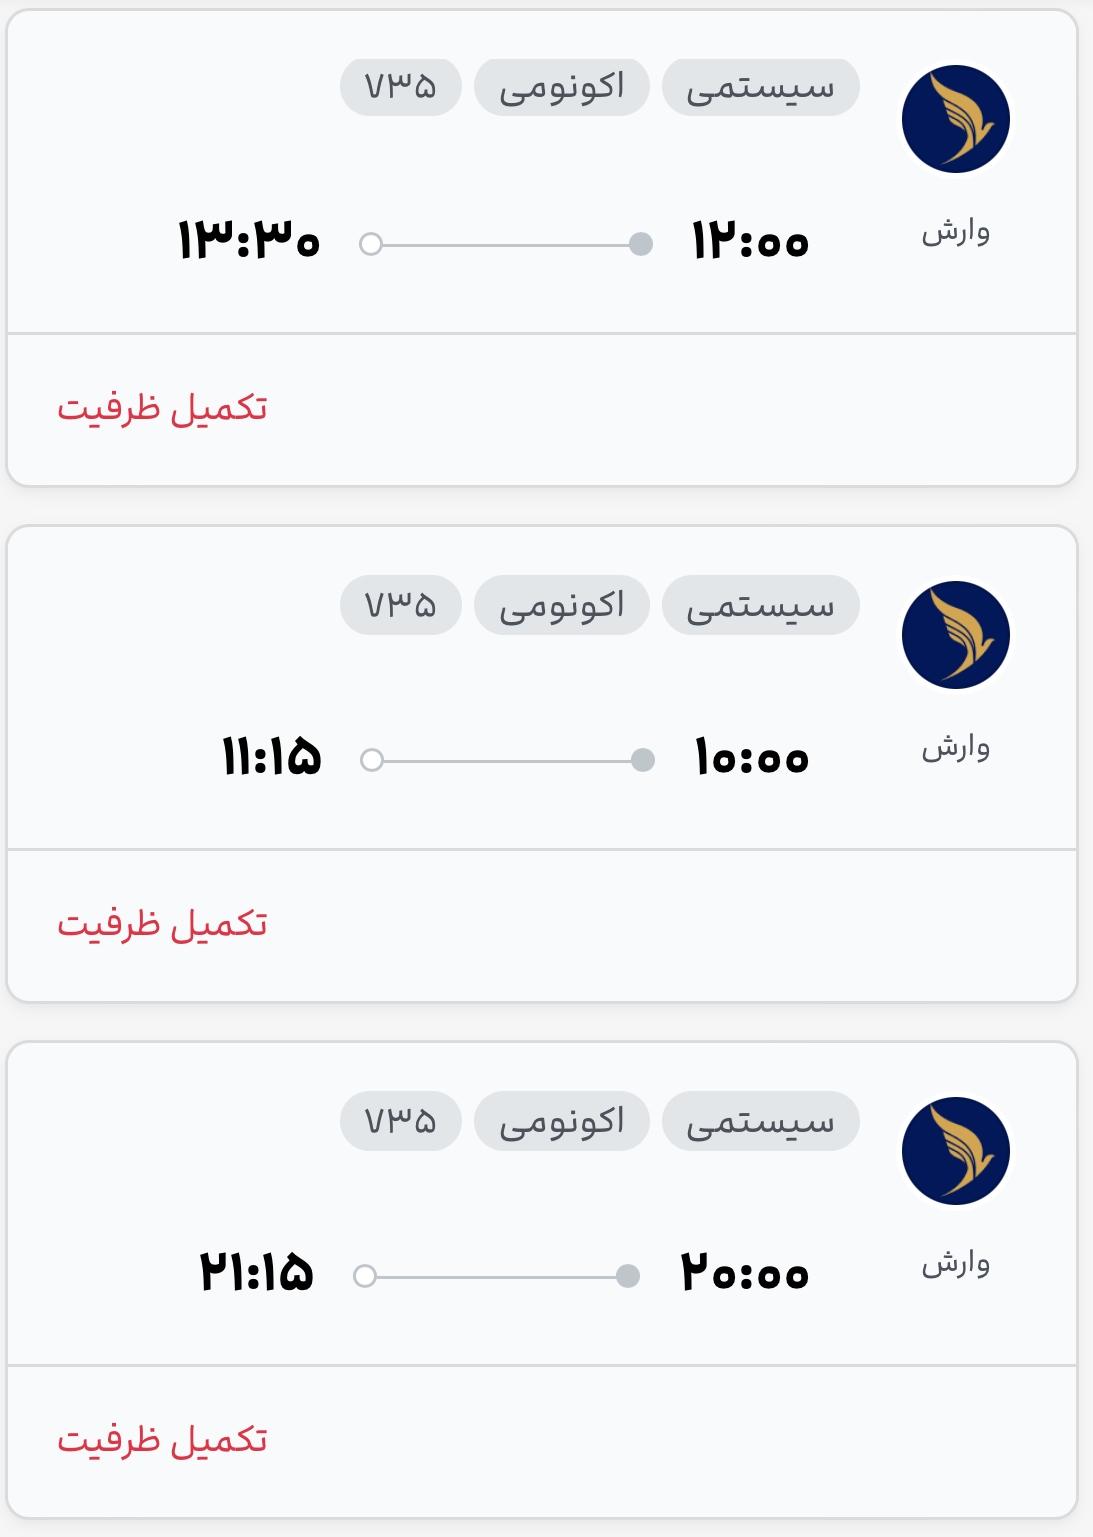This screenshot has width=1093, height=1537.
Task: Tap the Varesh airline logo on the 20:00 flight
Action: pos(956,1151)
